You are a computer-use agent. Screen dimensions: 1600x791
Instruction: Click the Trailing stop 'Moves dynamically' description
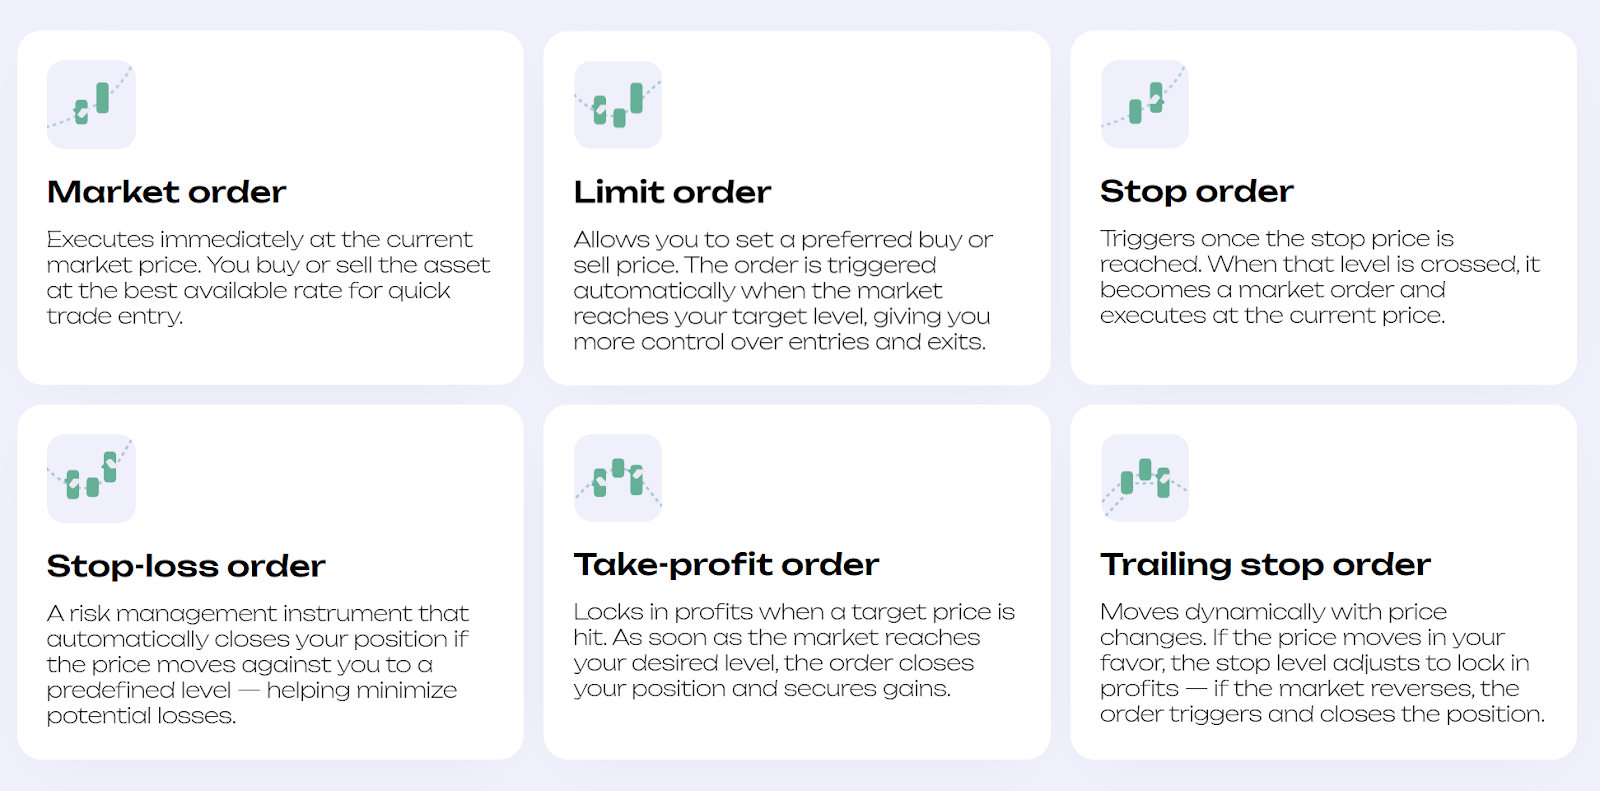[1322, 663]
